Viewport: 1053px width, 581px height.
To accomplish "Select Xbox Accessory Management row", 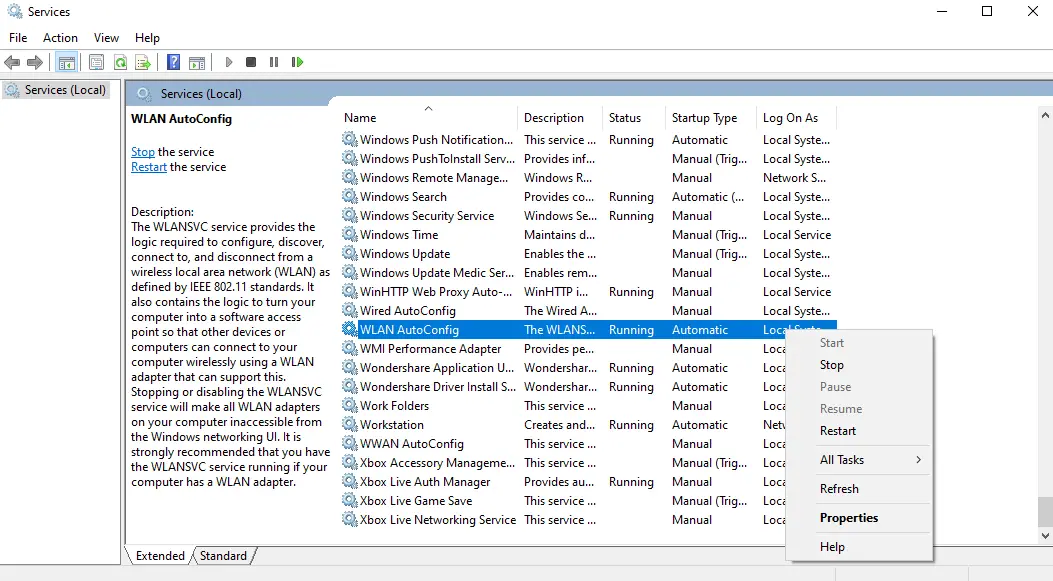I will point(563,462).
